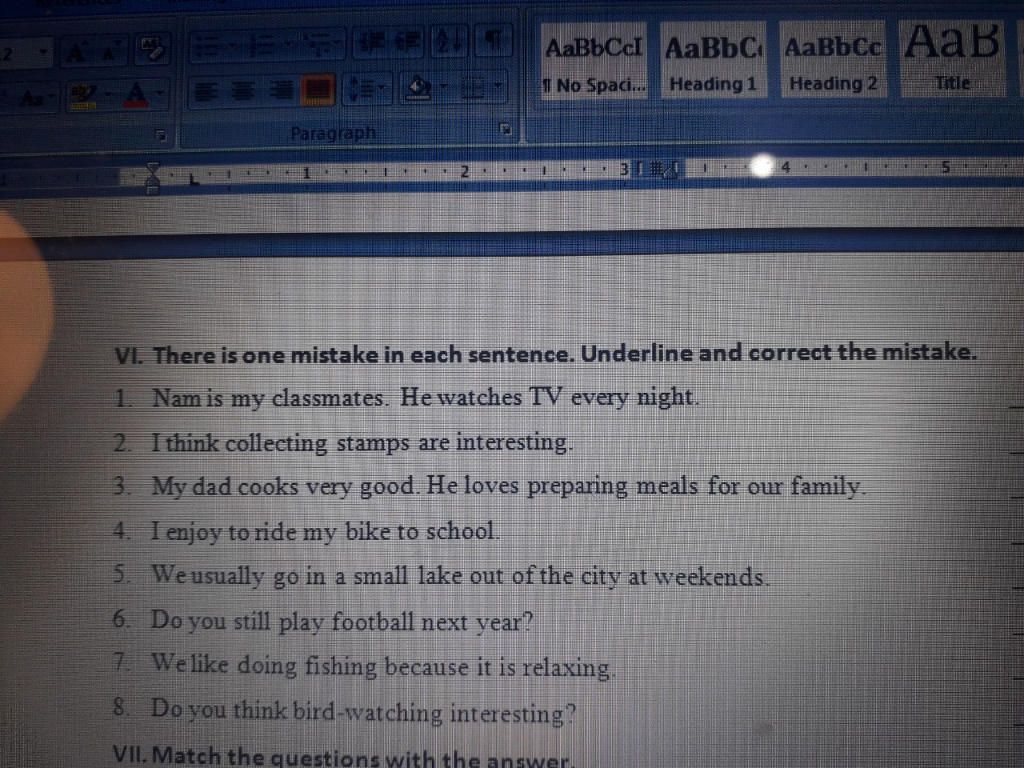The image size is (1024, 768).
Task: Apply the Title style
Action: [952, 59]
